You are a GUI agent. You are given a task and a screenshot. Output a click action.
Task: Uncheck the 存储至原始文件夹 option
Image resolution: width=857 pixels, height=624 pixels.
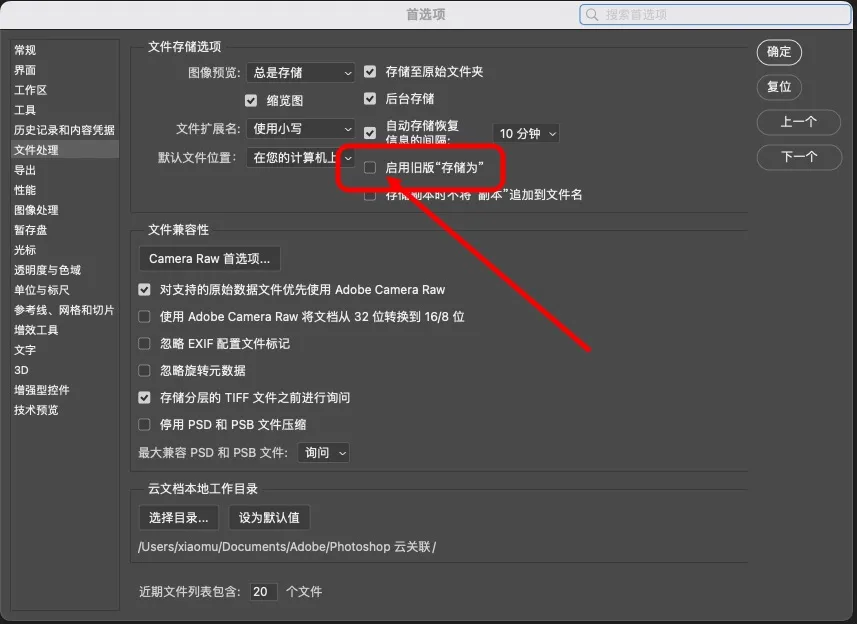pyautogui.click(x=370, y=71)
